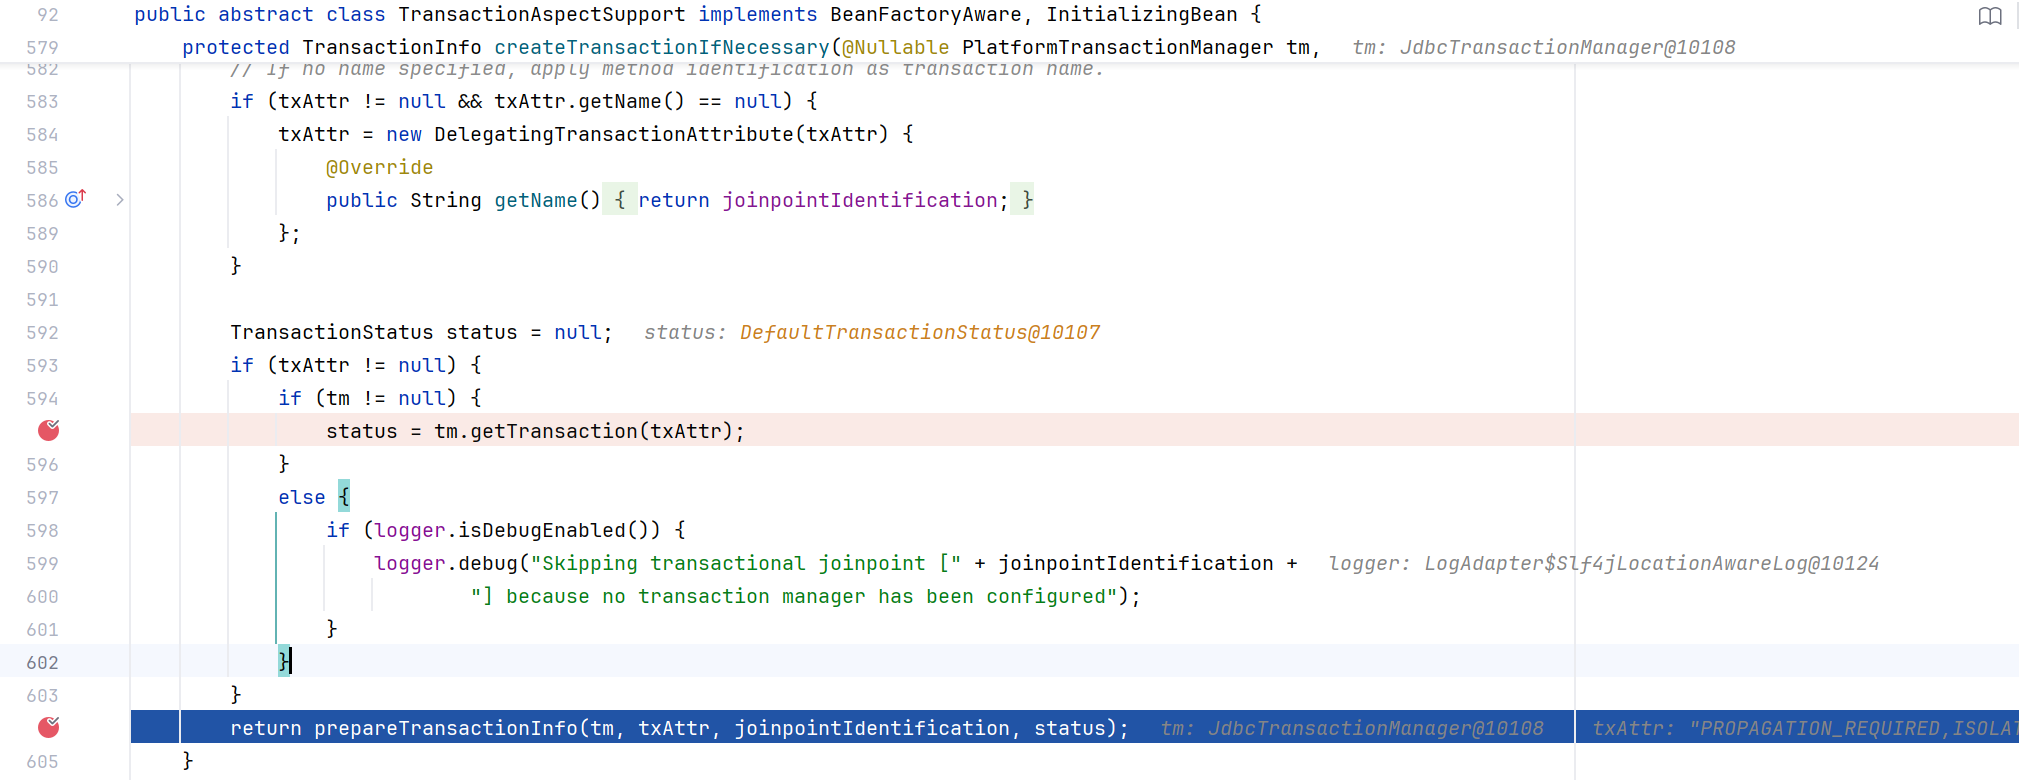2019x780 pixels.
Task: Click line number 605 in gutter
Action: tap(42, 761)
